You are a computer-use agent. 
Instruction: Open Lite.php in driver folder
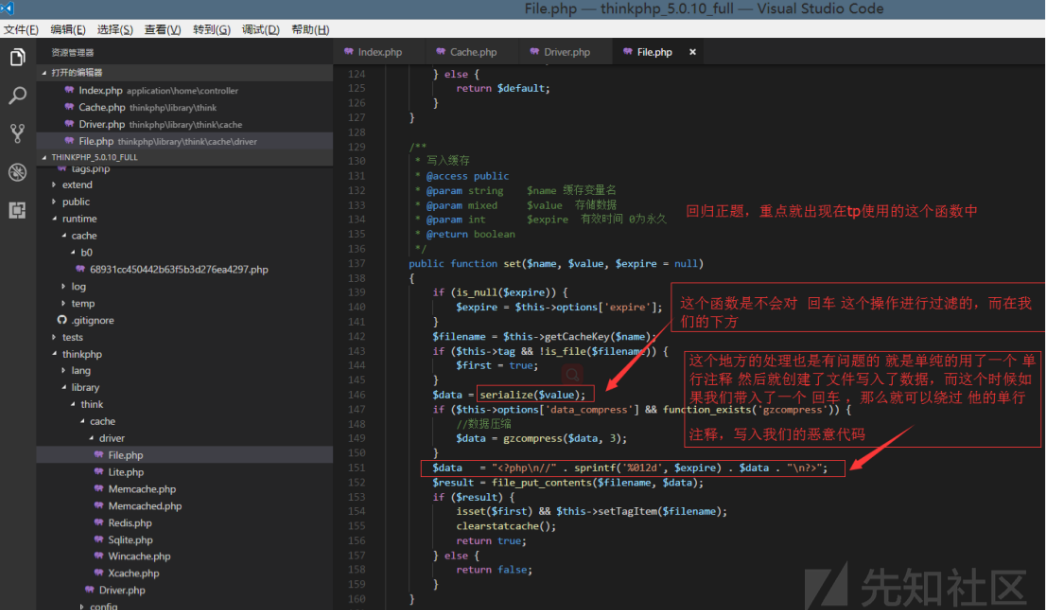[x=125, y=472]
